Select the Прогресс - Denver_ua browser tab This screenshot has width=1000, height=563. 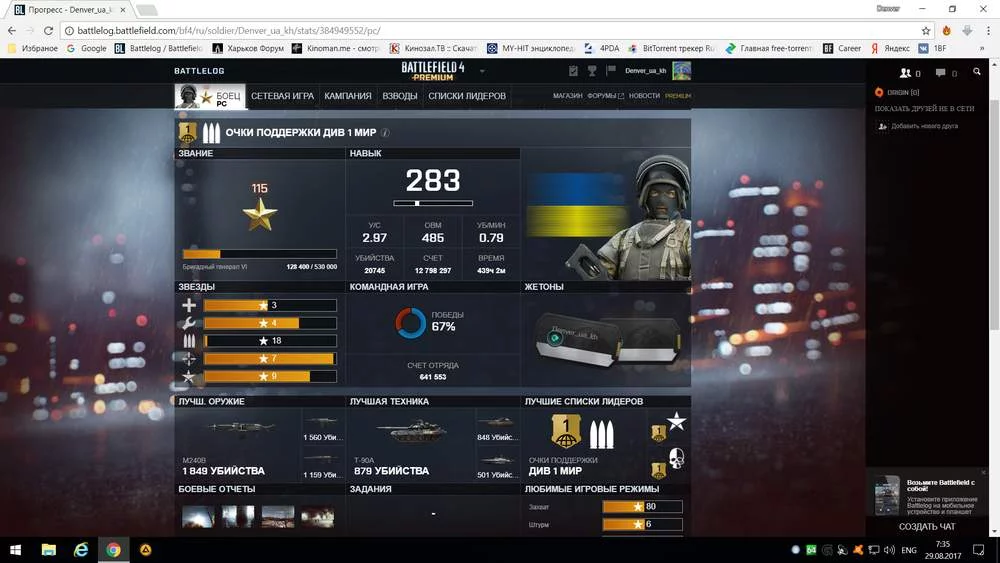pos(70,10)
